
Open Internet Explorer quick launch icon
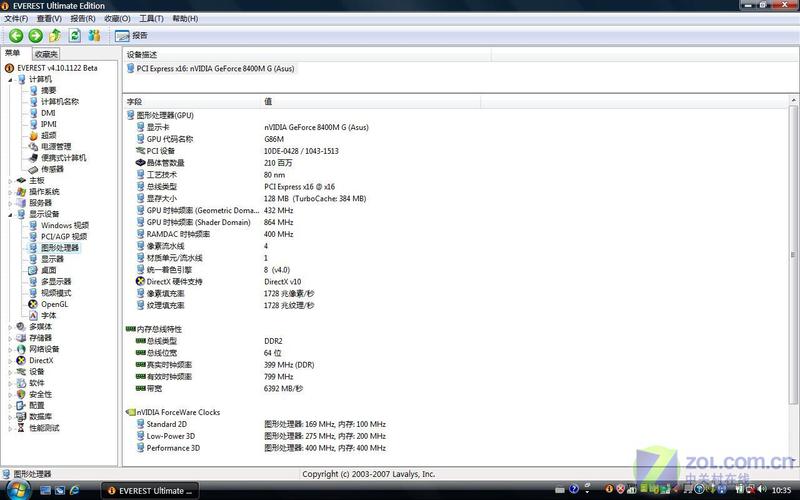pyautogui.click(x=74, y=490)
